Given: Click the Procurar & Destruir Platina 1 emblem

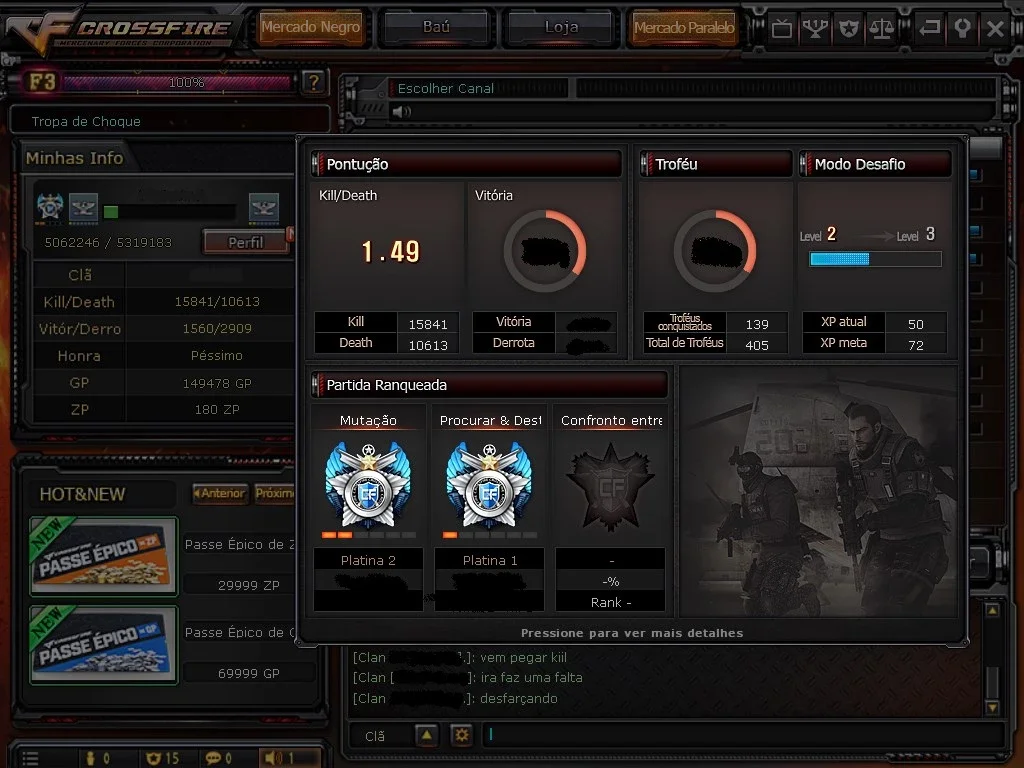Looking at the screenshot, I should coord(489,485).
